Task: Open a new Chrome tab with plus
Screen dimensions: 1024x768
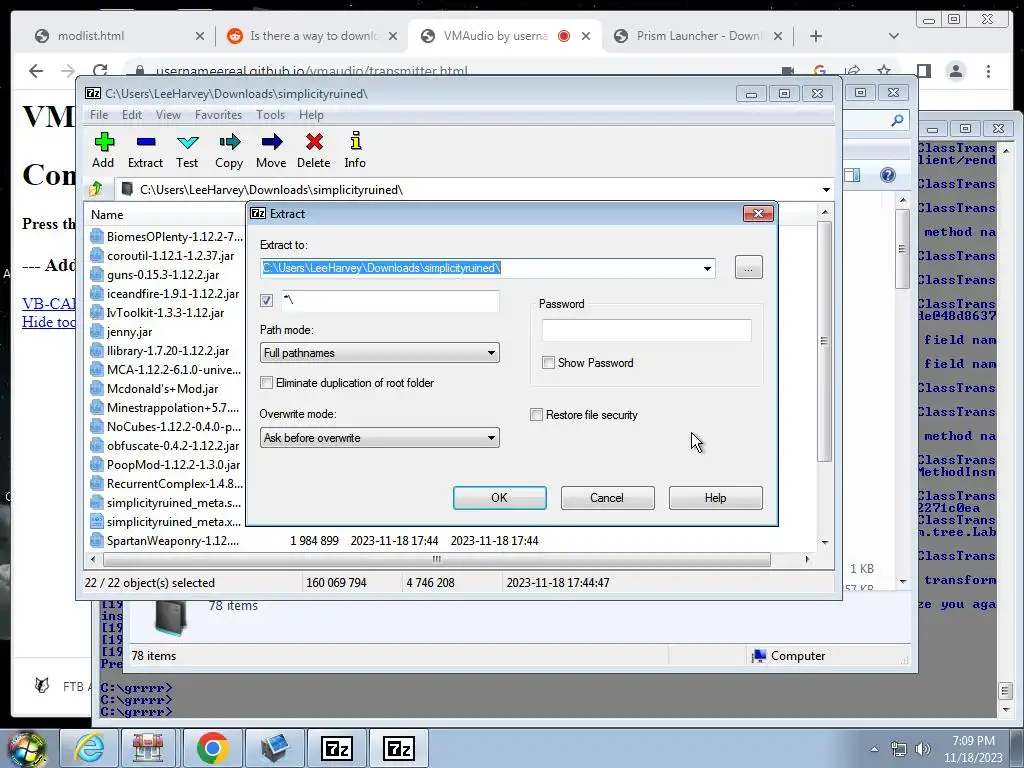Action: tap(816, 36)
